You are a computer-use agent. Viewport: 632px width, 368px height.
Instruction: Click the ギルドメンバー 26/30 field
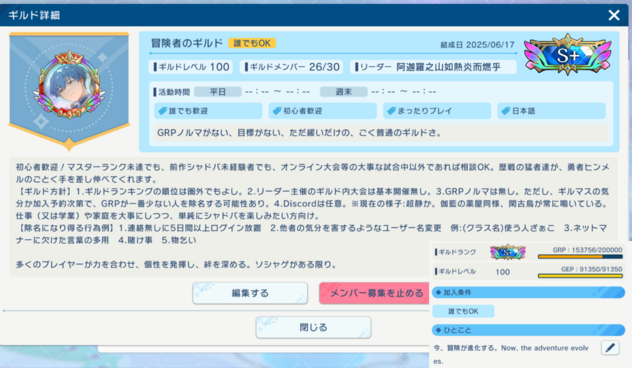coord(291,67)
